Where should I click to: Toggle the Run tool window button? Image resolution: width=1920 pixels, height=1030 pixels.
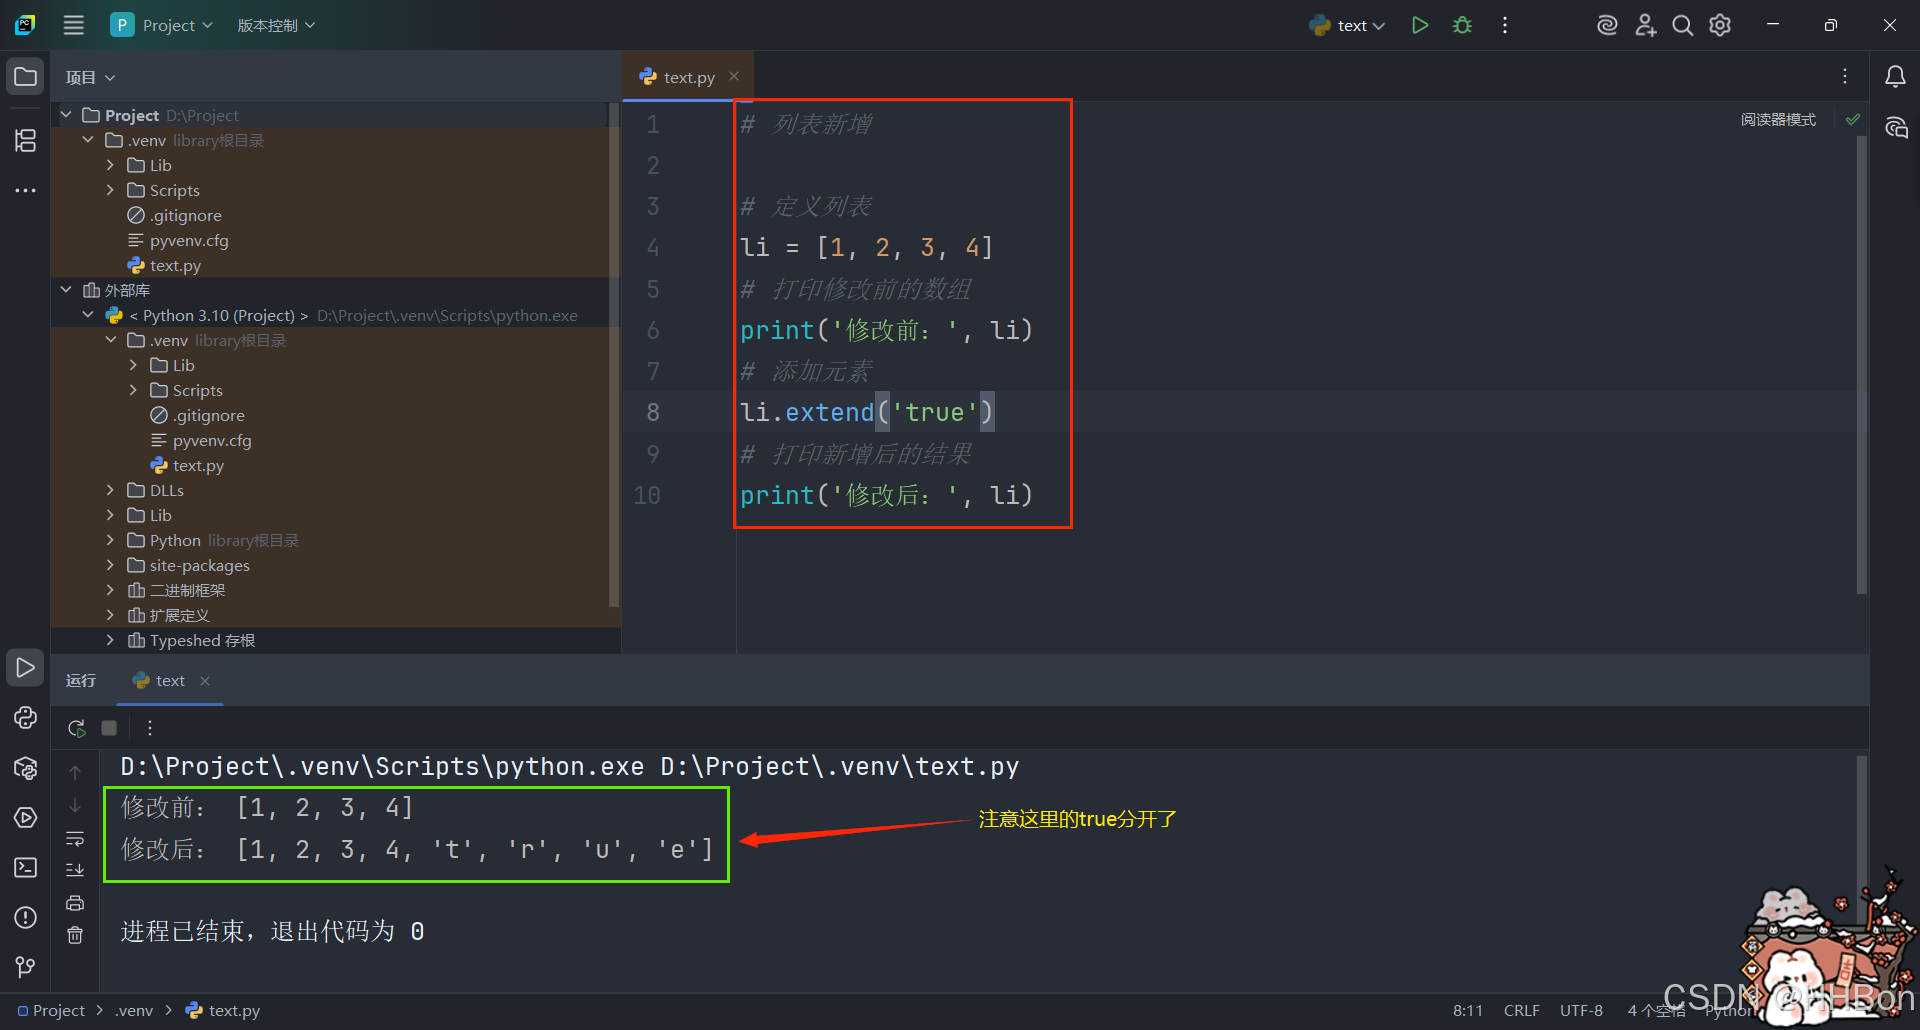point(26,668)
